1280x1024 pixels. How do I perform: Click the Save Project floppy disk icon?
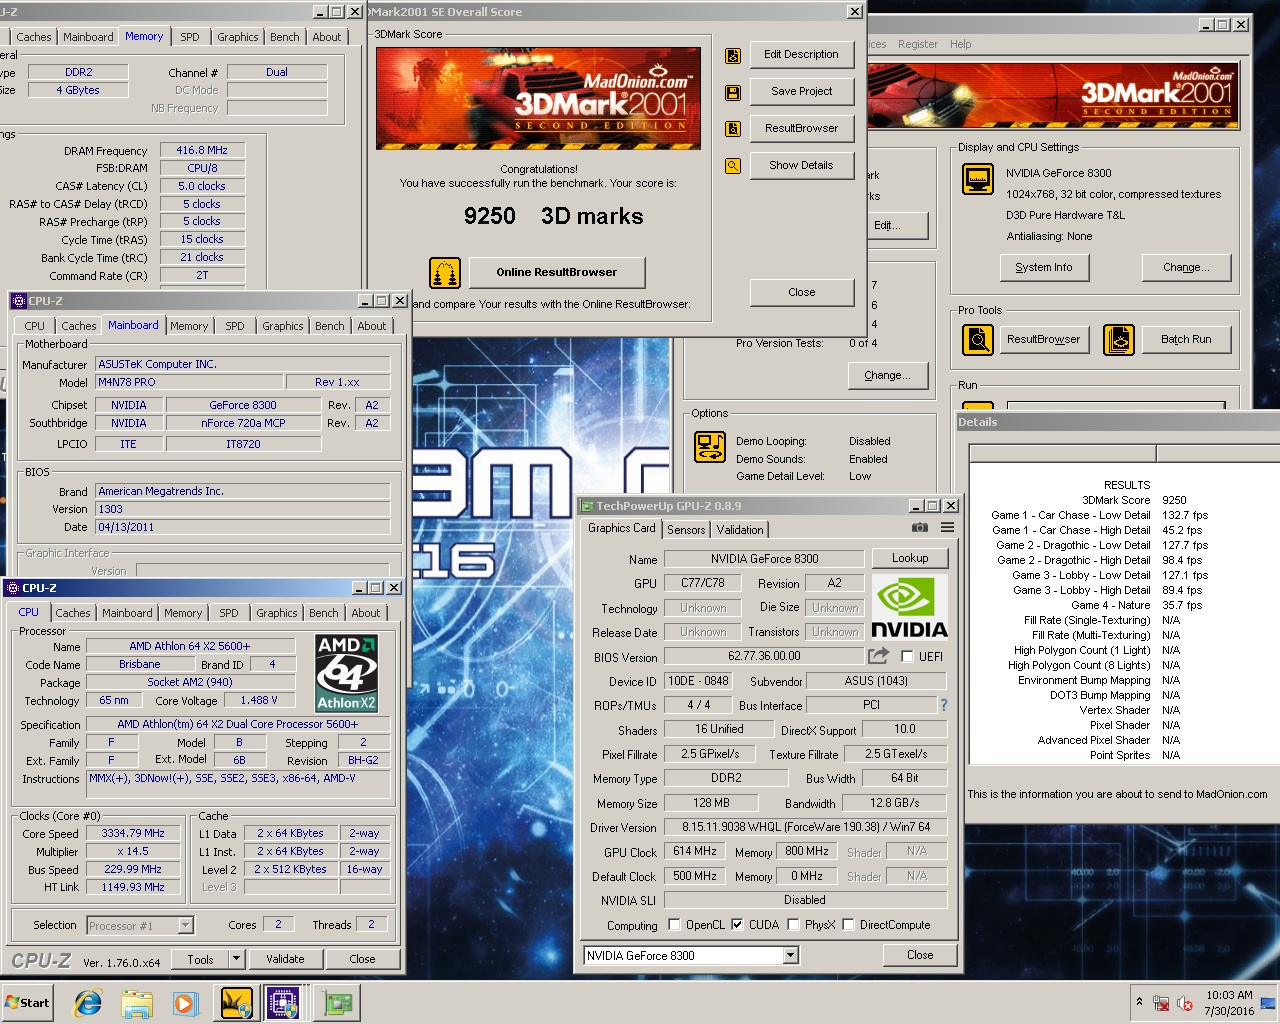733,93
